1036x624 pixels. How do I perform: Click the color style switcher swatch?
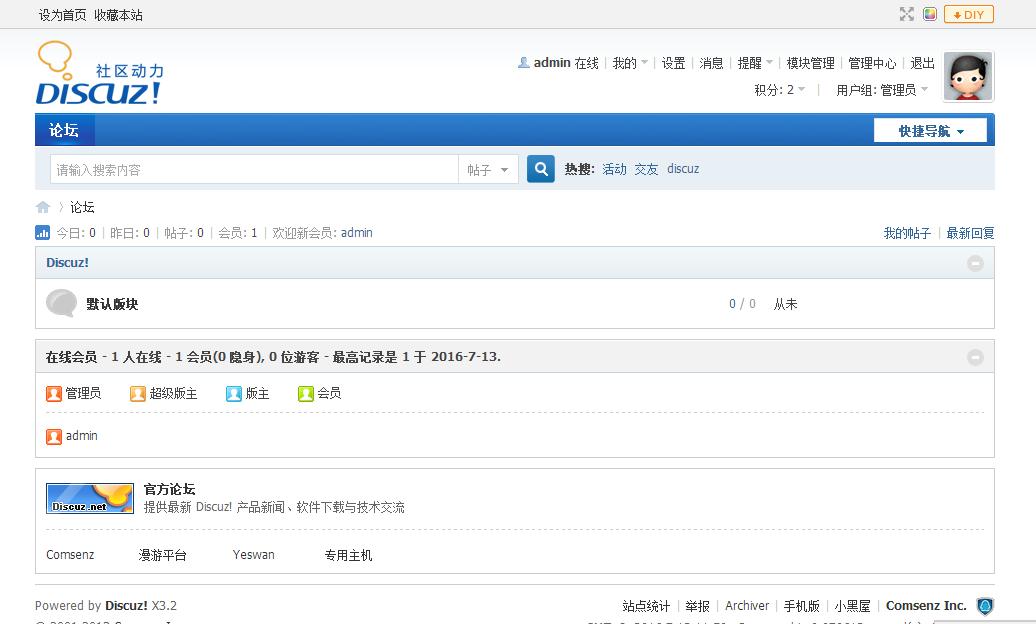click(x=931, y=14)
